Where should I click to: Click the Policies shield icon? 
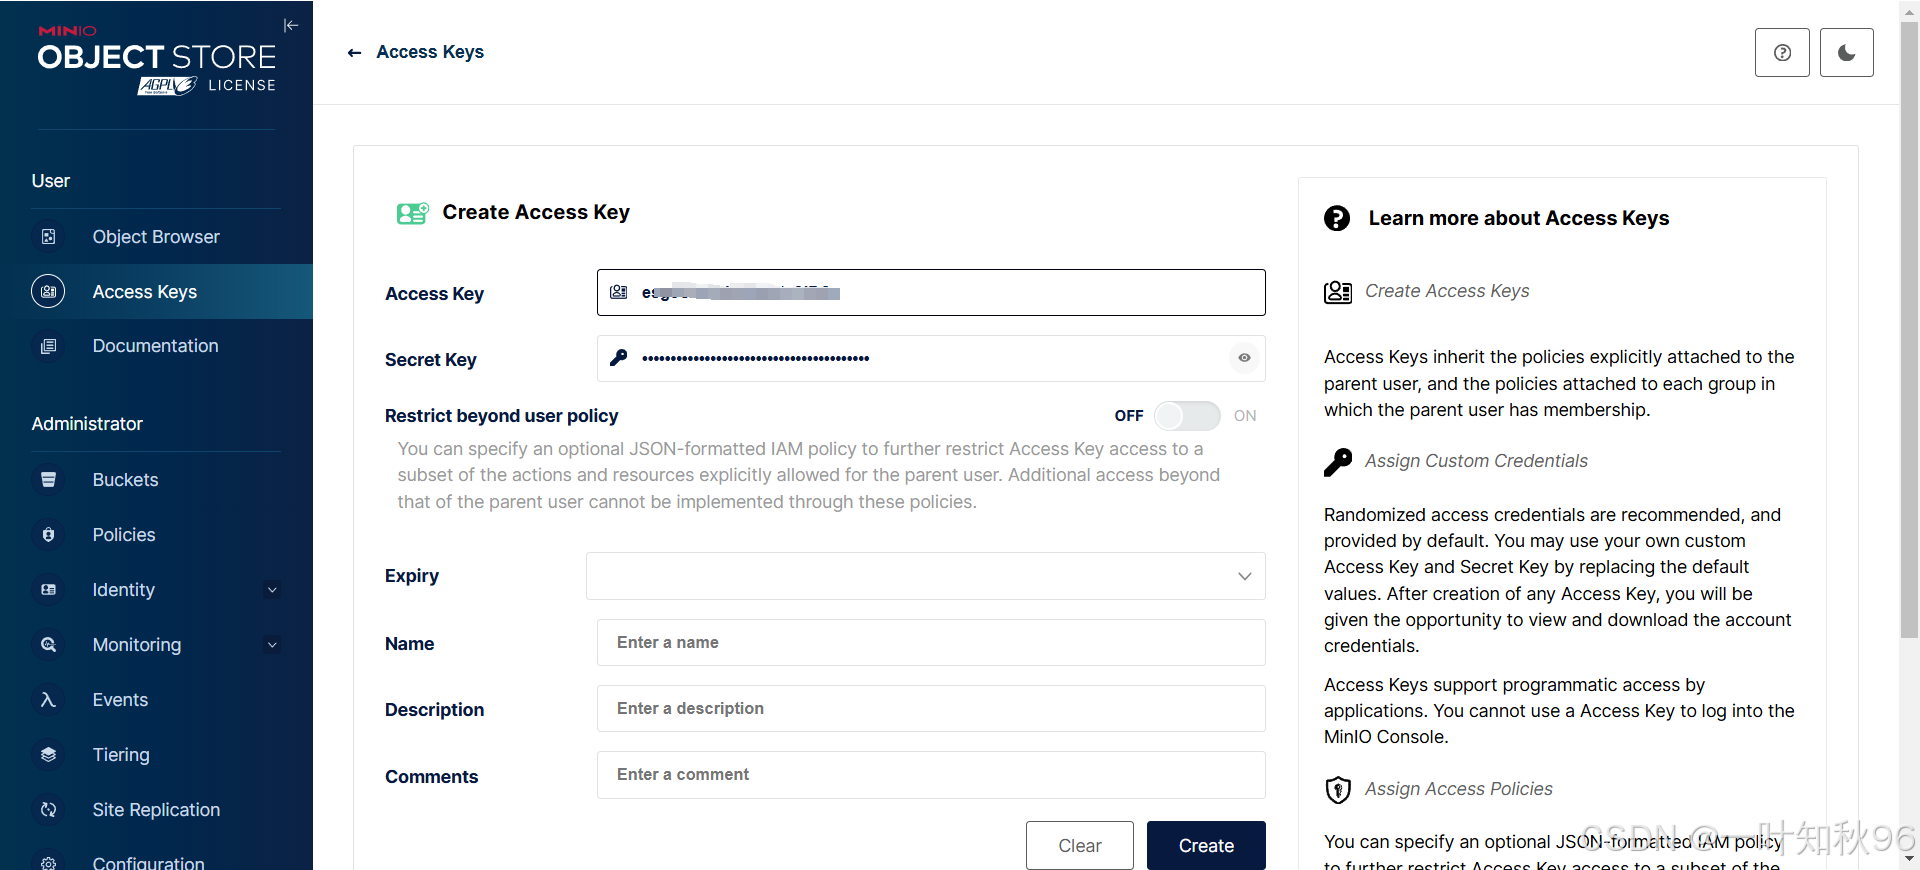[x=48, y=535]
